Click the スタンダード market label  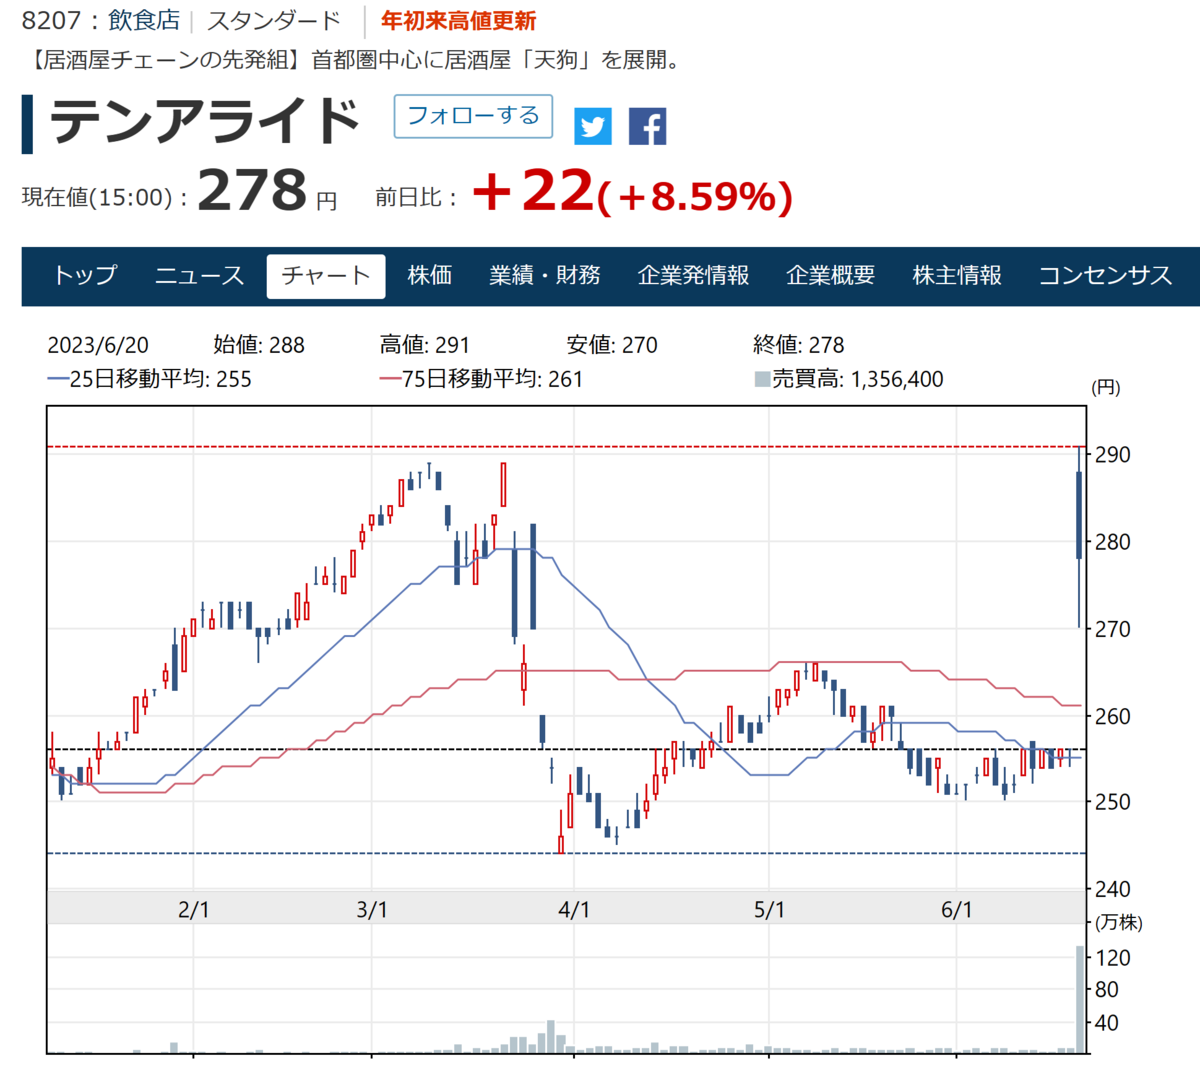point(273,20)
